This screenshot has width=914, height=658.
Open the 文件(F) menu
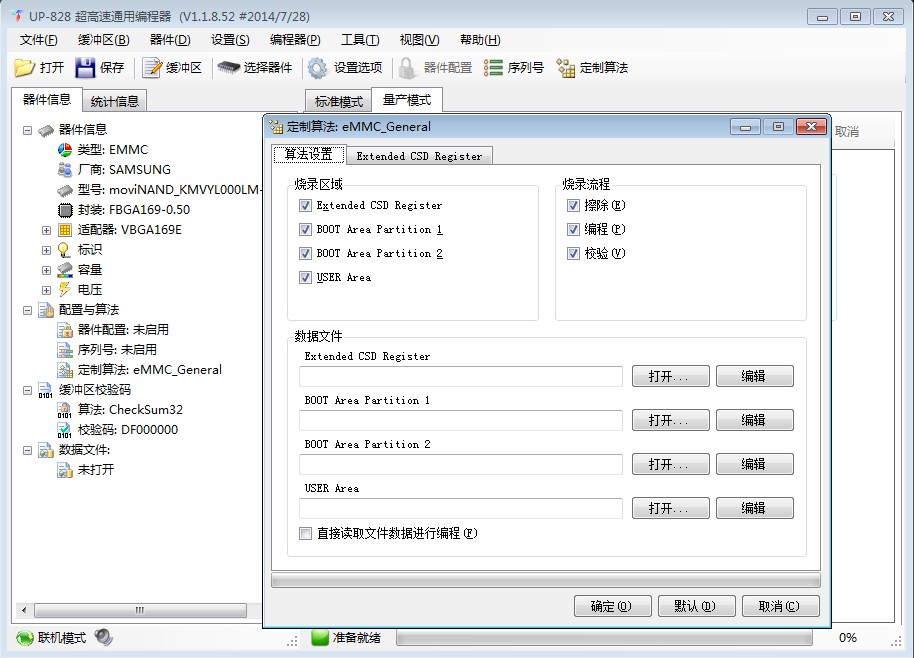[x=38, y=40]
